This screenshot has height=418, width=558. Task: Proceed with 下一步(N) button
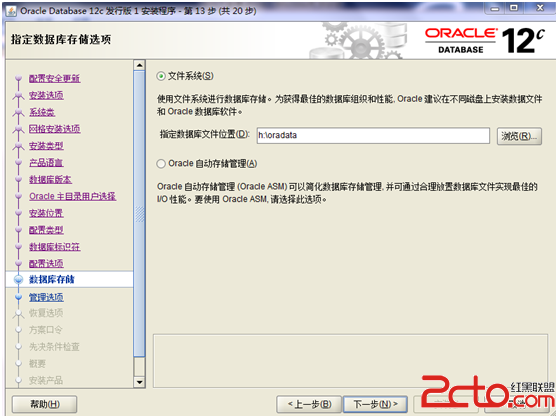click(x=375, y=404)
